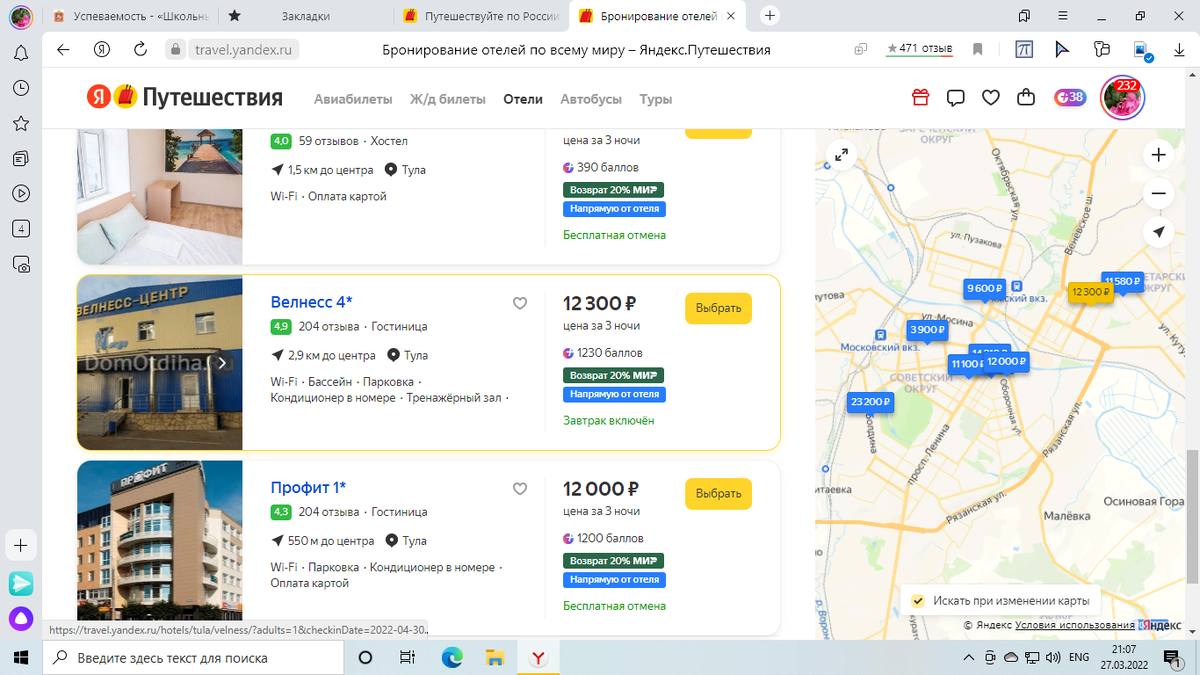Viewport: 1200px width, 675px height.
Task: Open hostel room photo thumbnail
Action: tap(159, 196)
